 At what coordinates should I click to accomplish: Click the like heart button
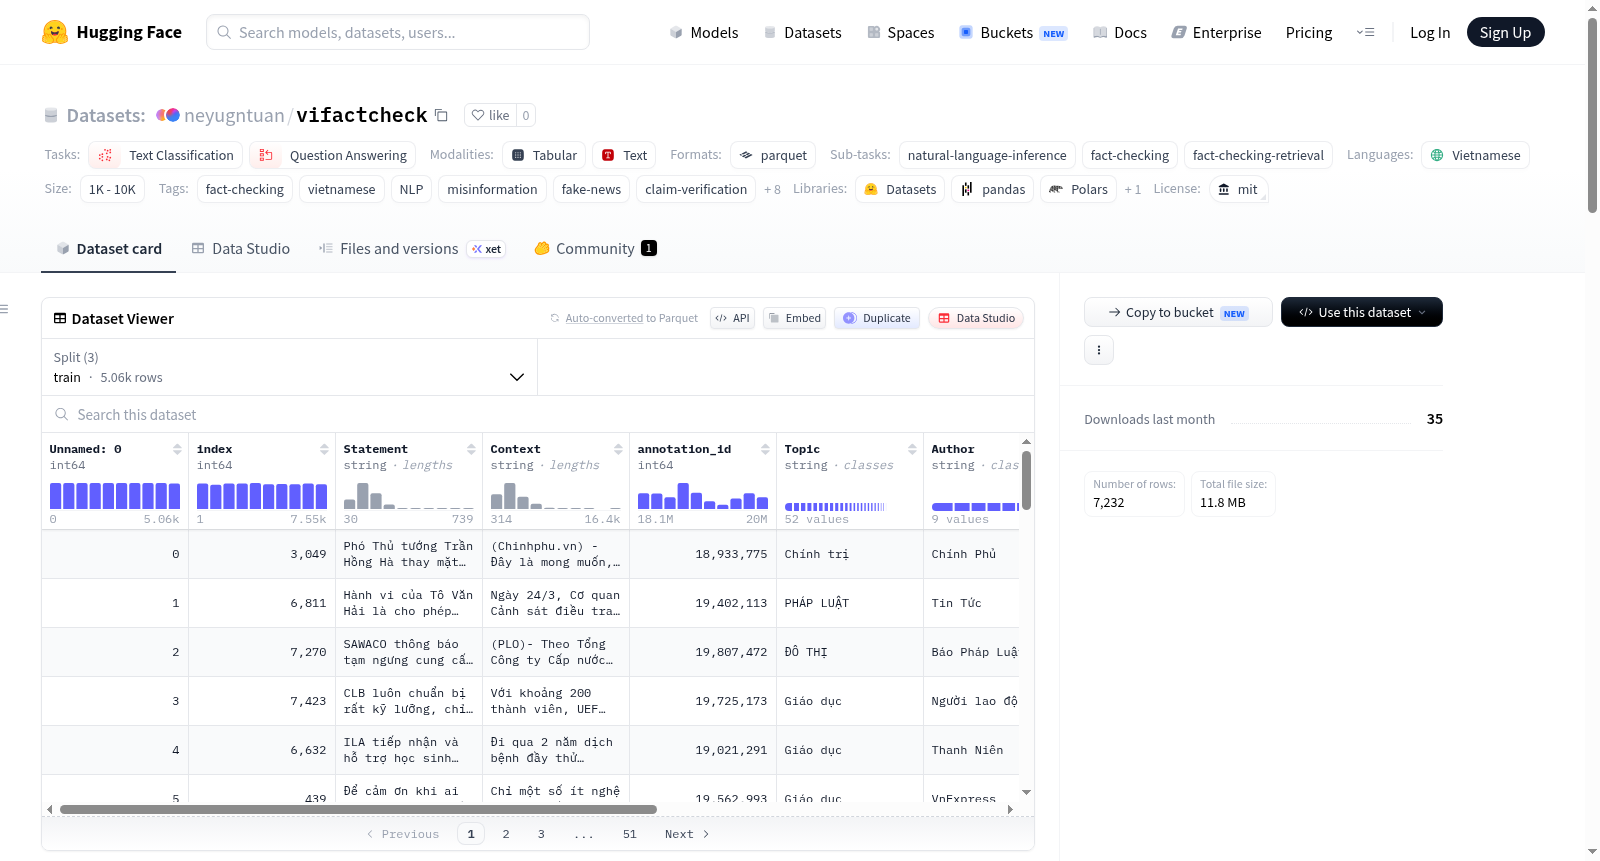point(490,115)
